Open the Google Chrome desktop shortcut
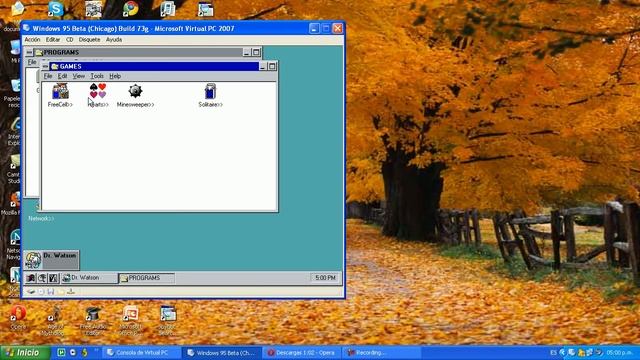Viewport: 640px width, 360px height. click(131, 9)
